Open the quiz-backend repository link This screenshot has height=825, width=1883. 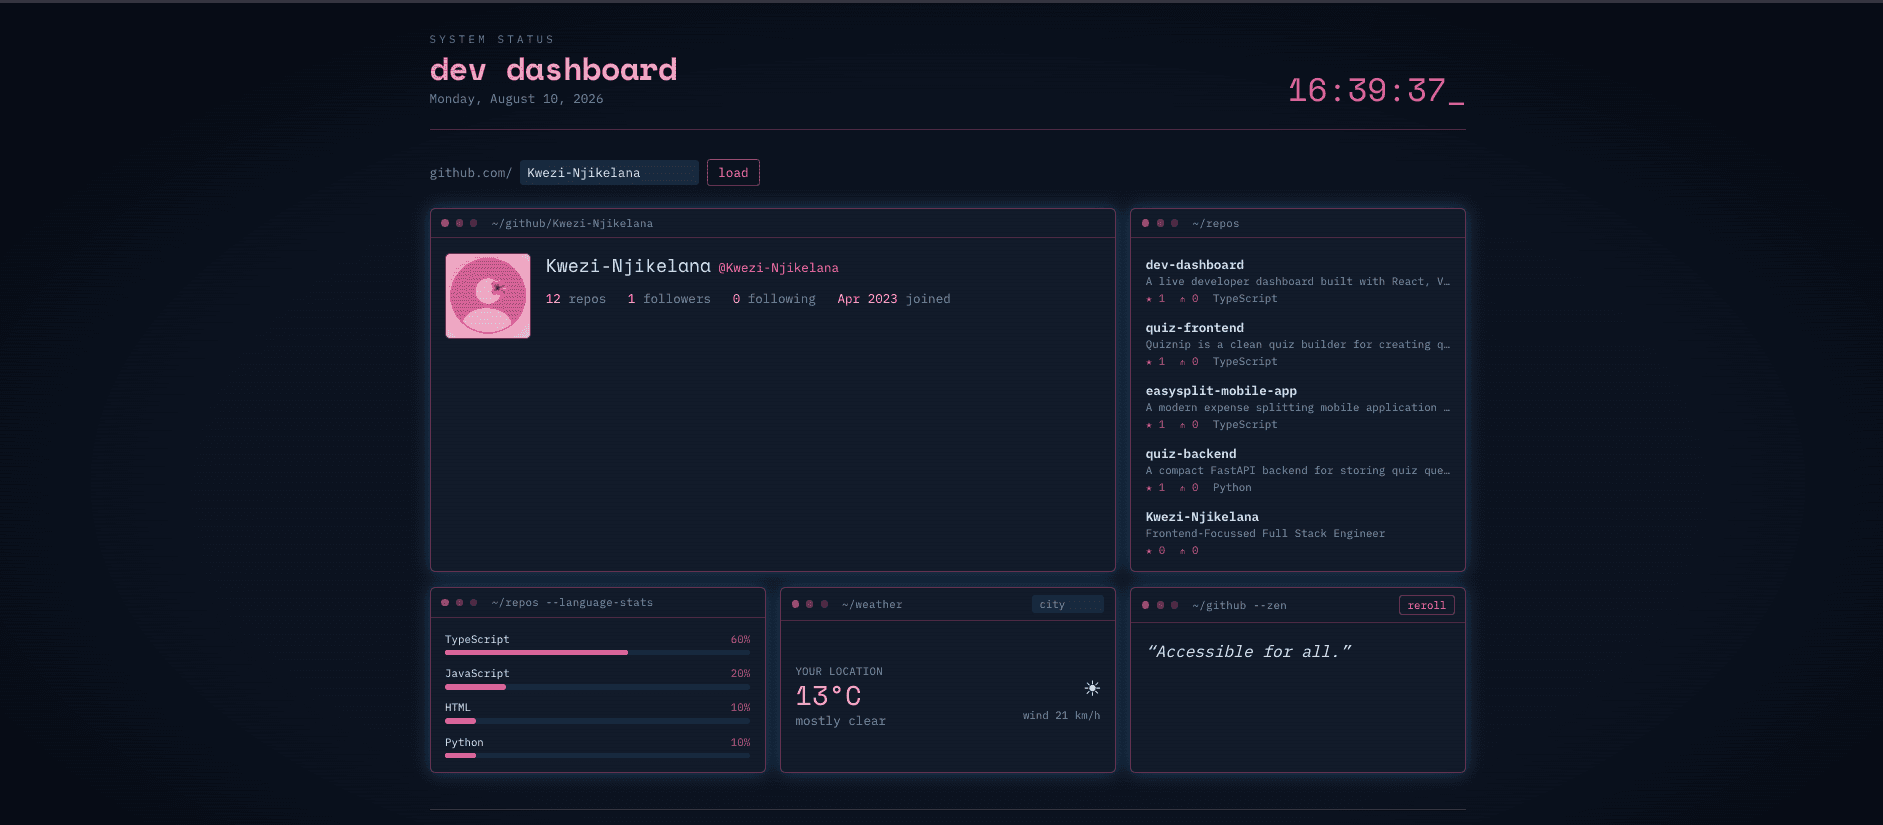click(1191, 454)
